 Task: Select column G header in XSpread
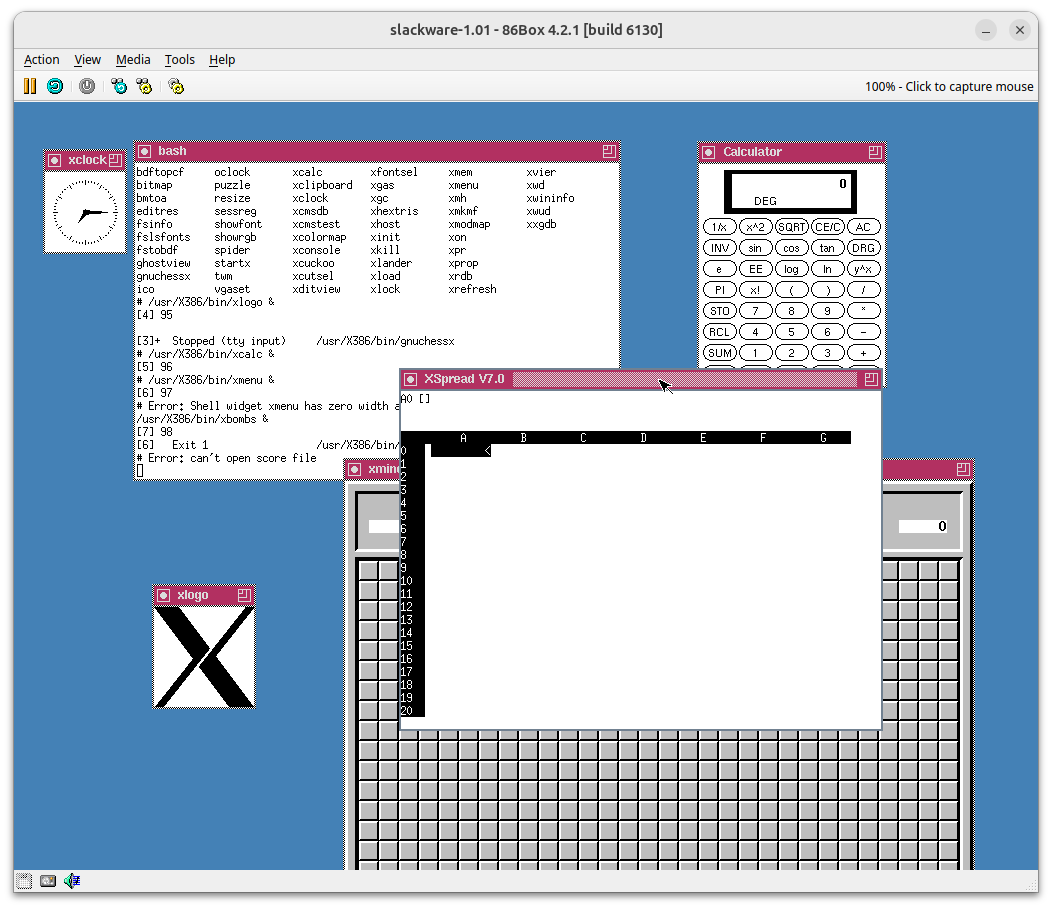tap(823, 437)
